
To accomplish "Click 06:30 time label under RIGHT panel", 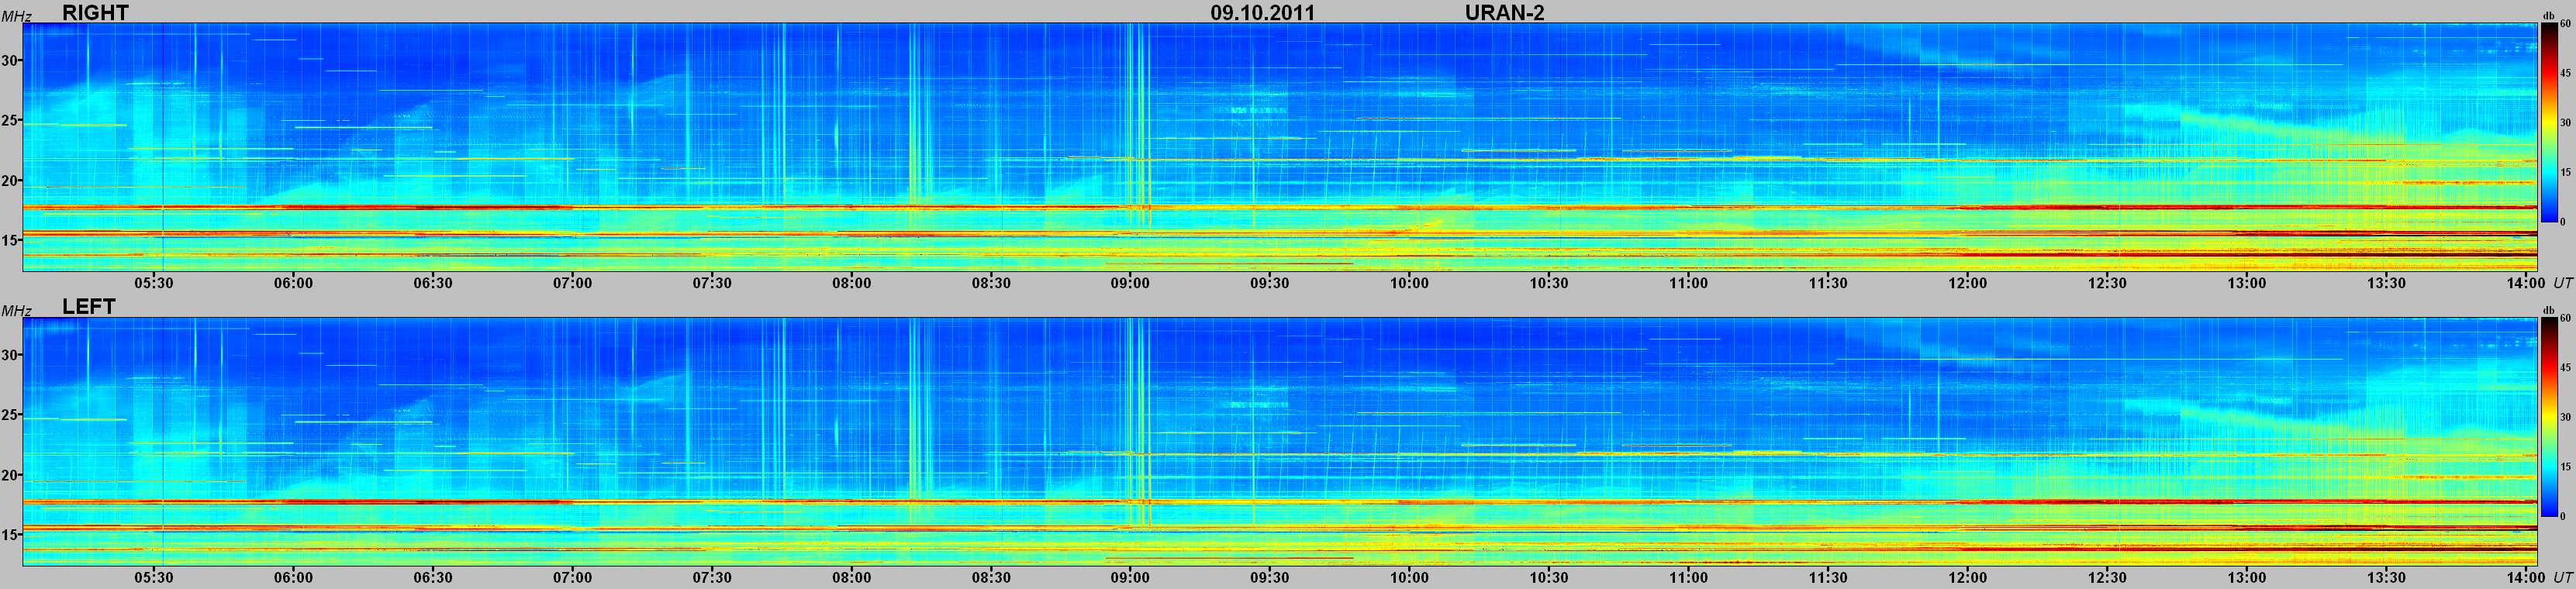I will (433, 283).
